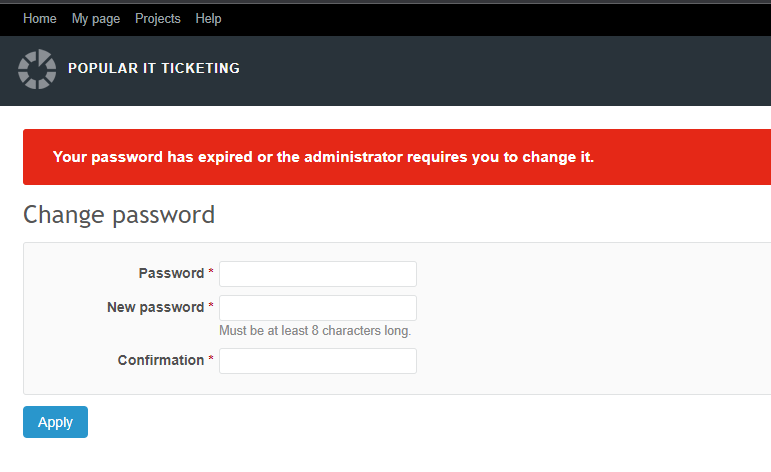Focus the New password input field

(318, 308)
